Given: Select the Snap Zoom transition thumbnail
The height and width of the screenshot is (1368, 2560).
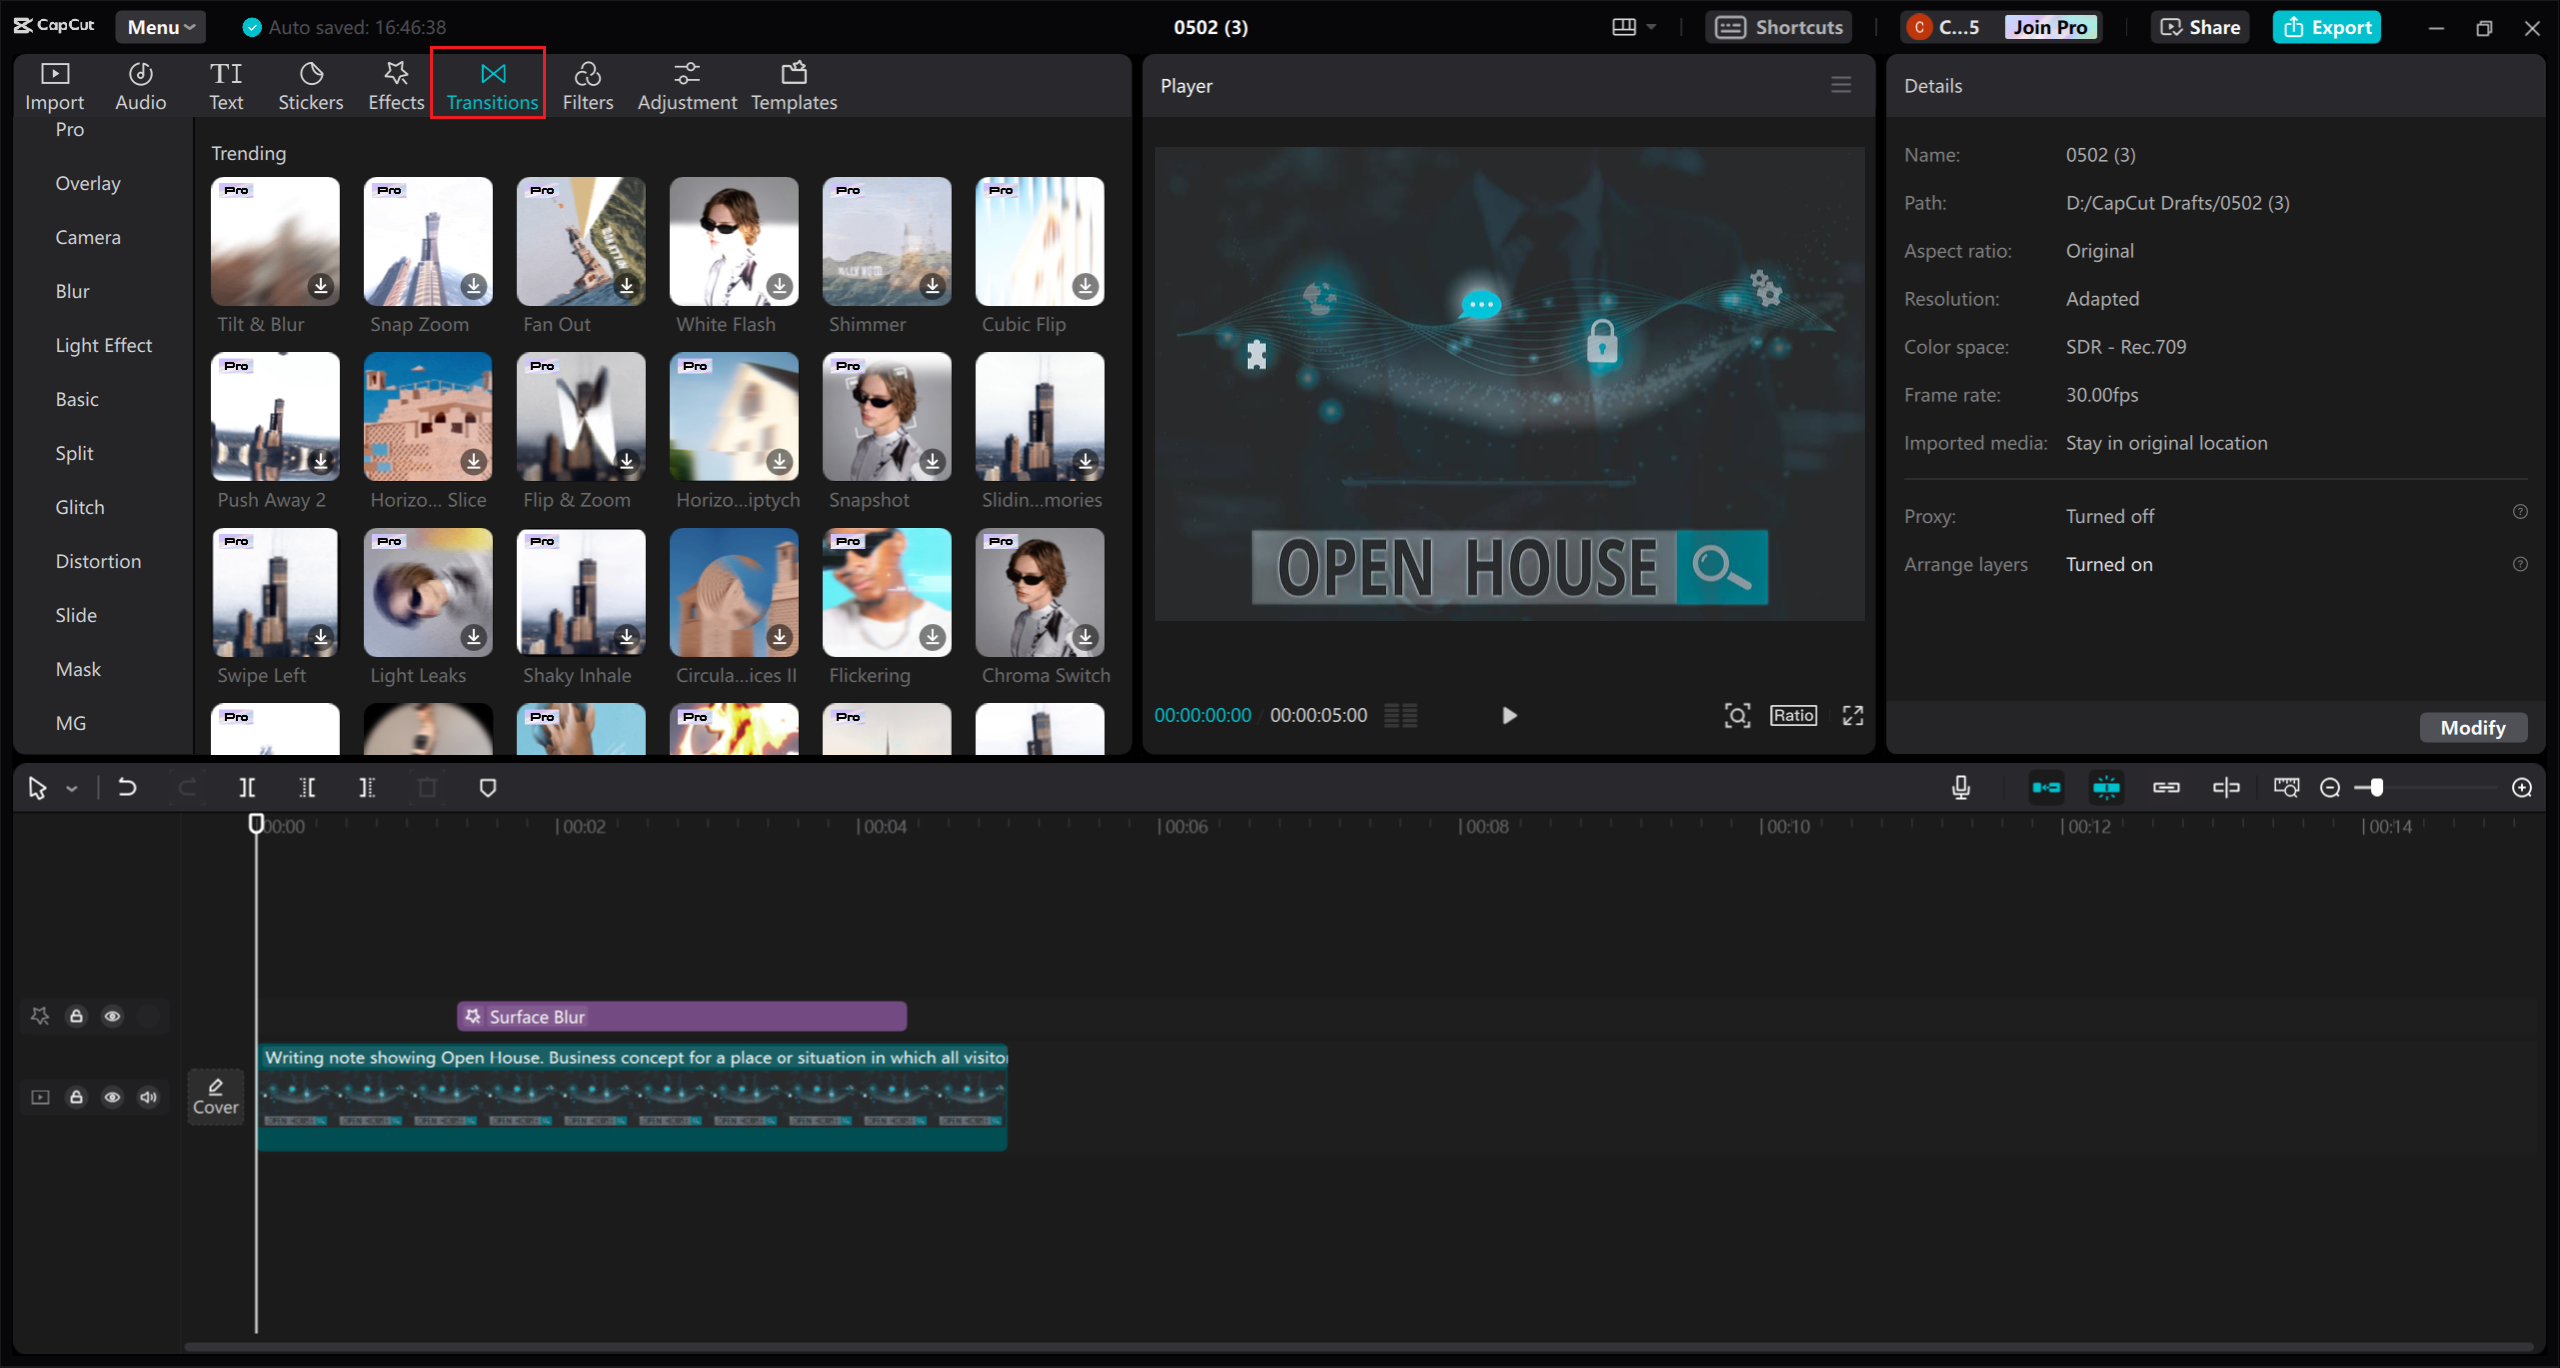Looking at the screenshot, I should click(427, 241).
